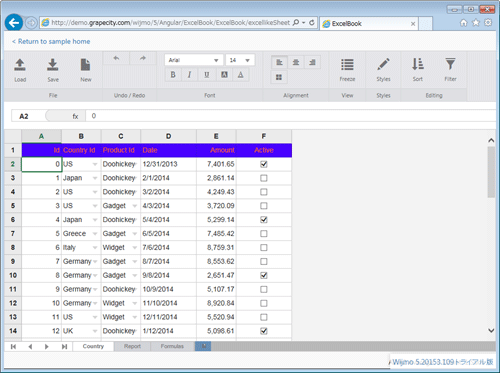Screen dimensions: 500x373
Task: Align cell text left
Action: tap(279, 62)
